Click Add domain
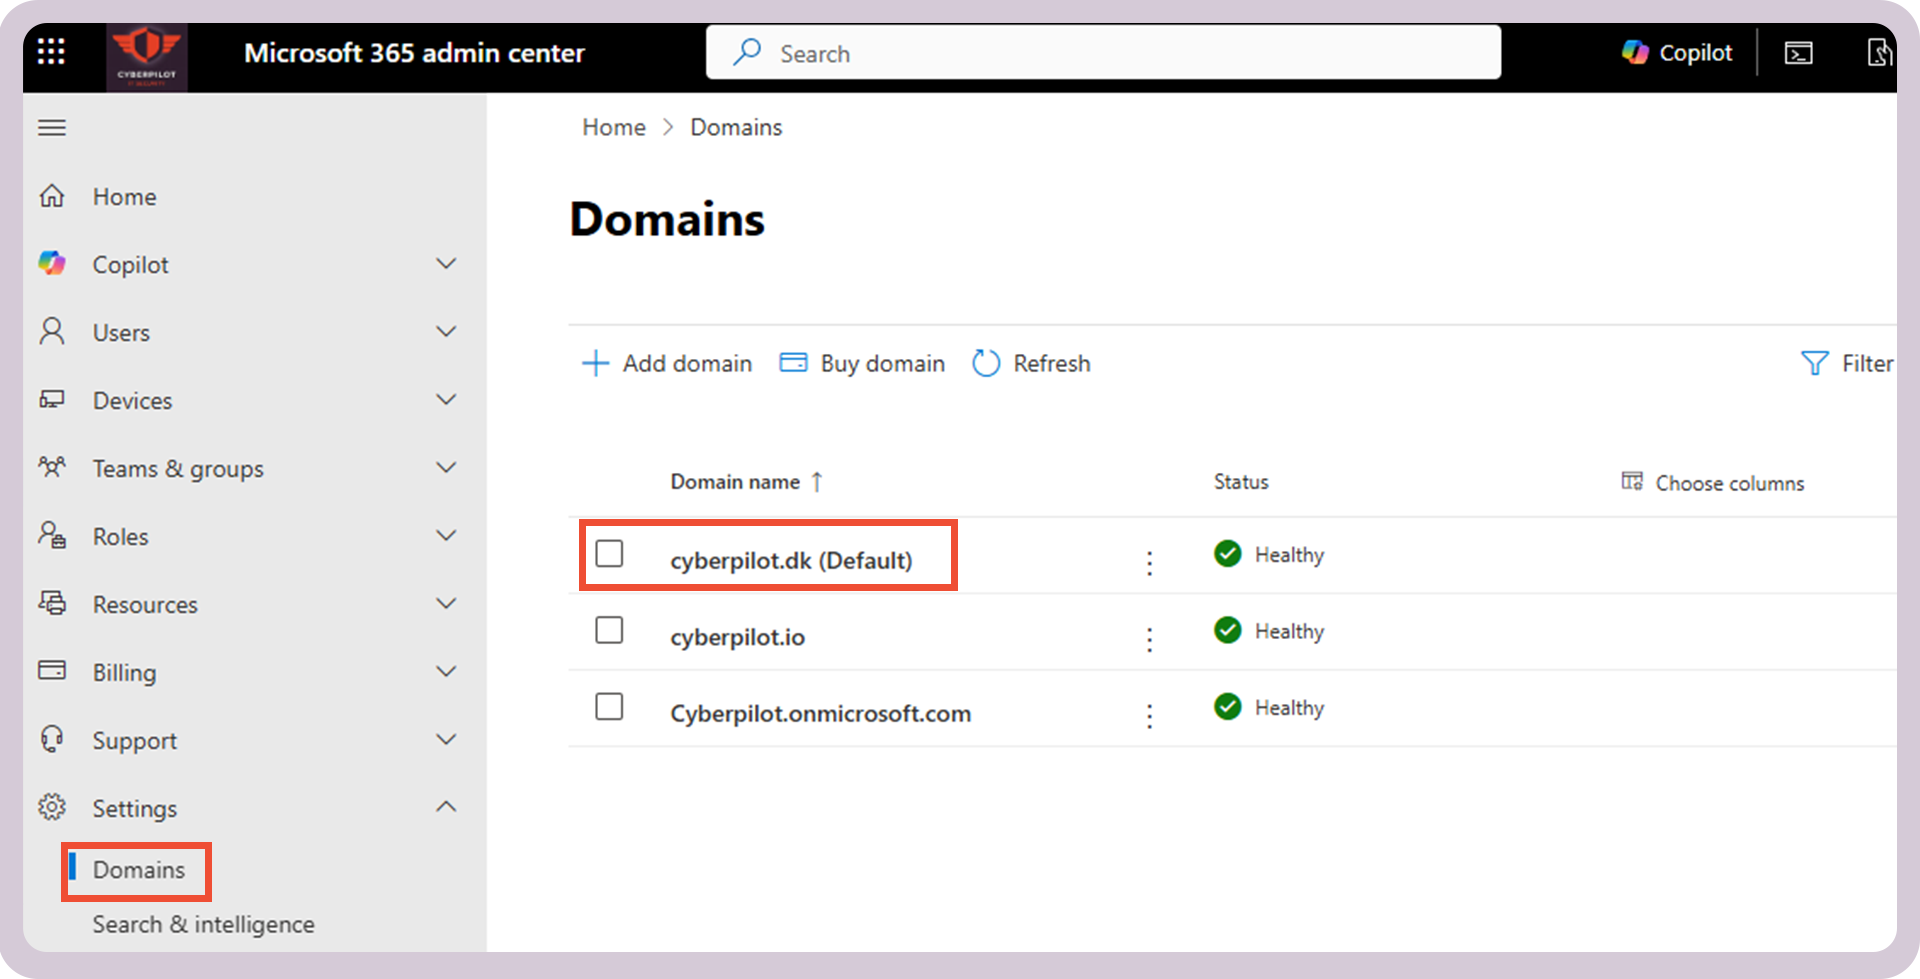1920x979 pixels. pyautogui.click(x=666, y=363)
